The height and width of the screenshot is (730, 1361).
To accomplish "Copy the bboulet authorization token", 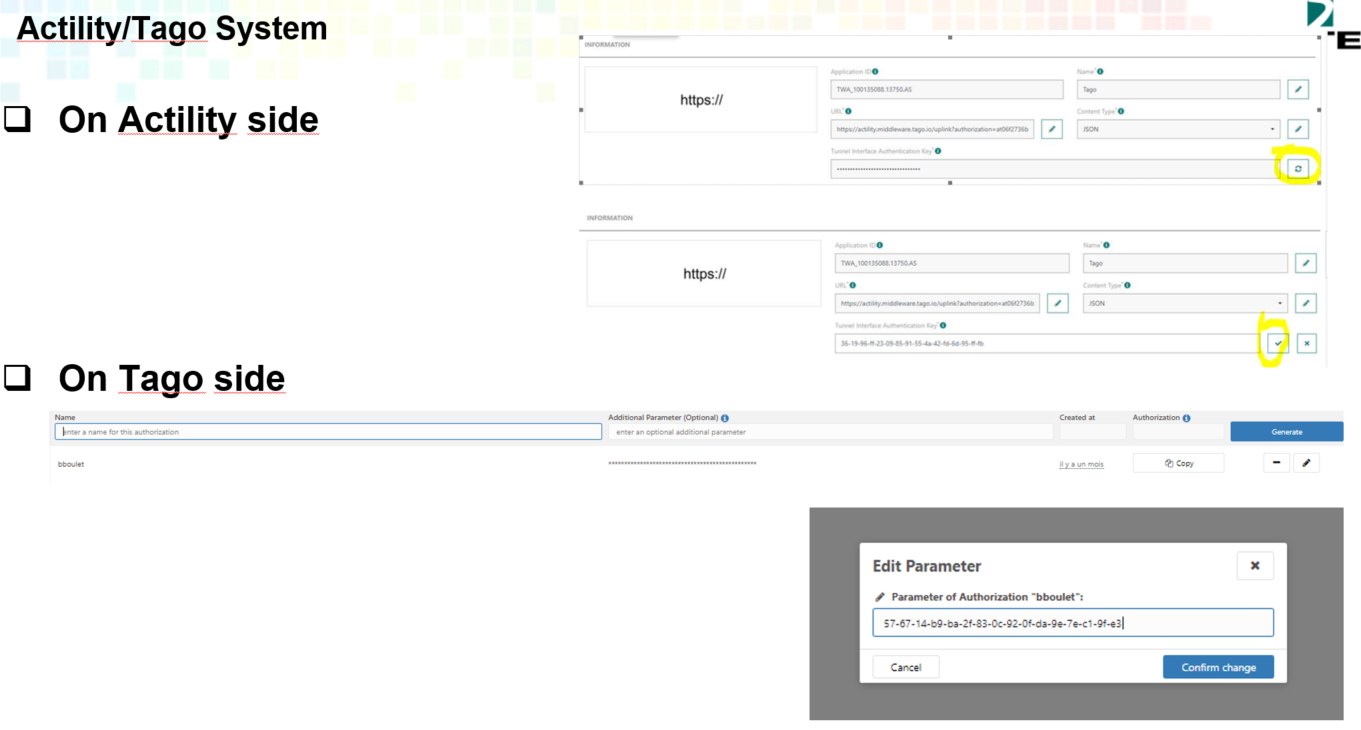I will click(x=1179, y=463).
